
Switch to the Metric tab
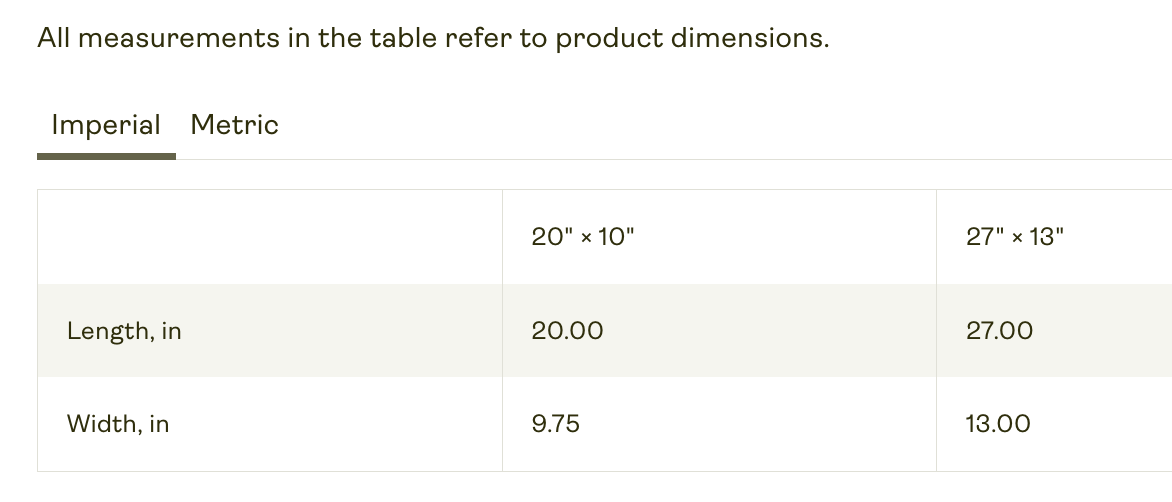(234, 125)
